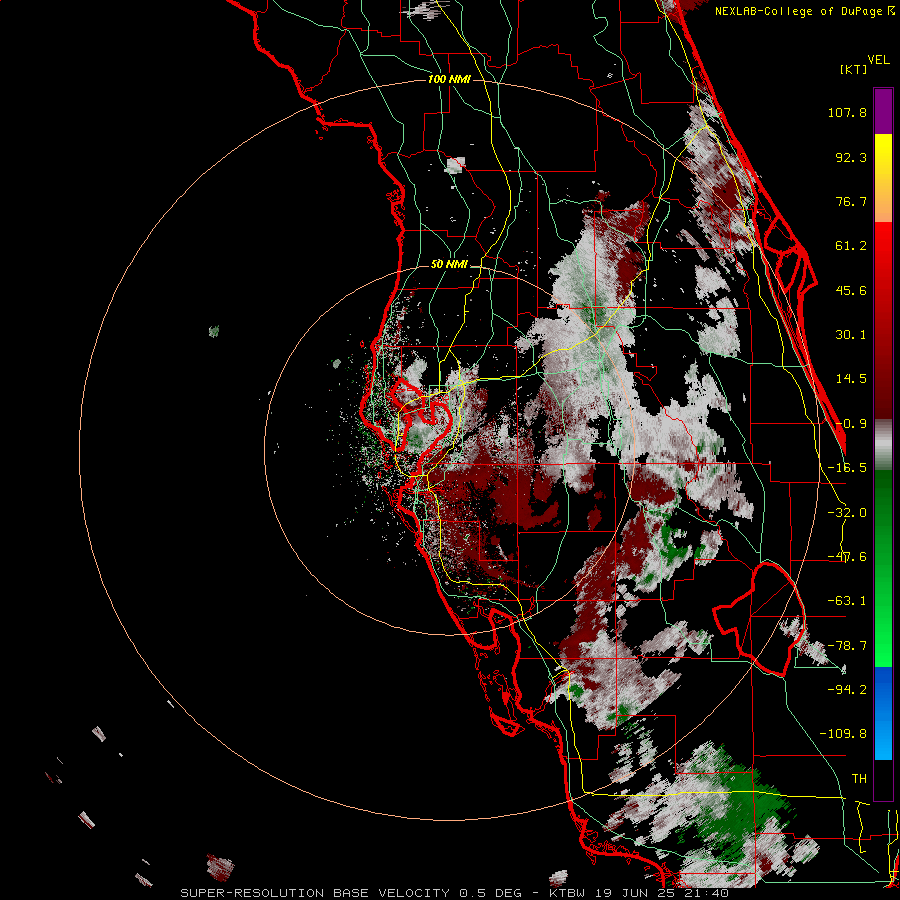The image size is (900, 900).
Task: Click the -0.9 scale value
Action: pyautogui.click(x=851, y=424)
